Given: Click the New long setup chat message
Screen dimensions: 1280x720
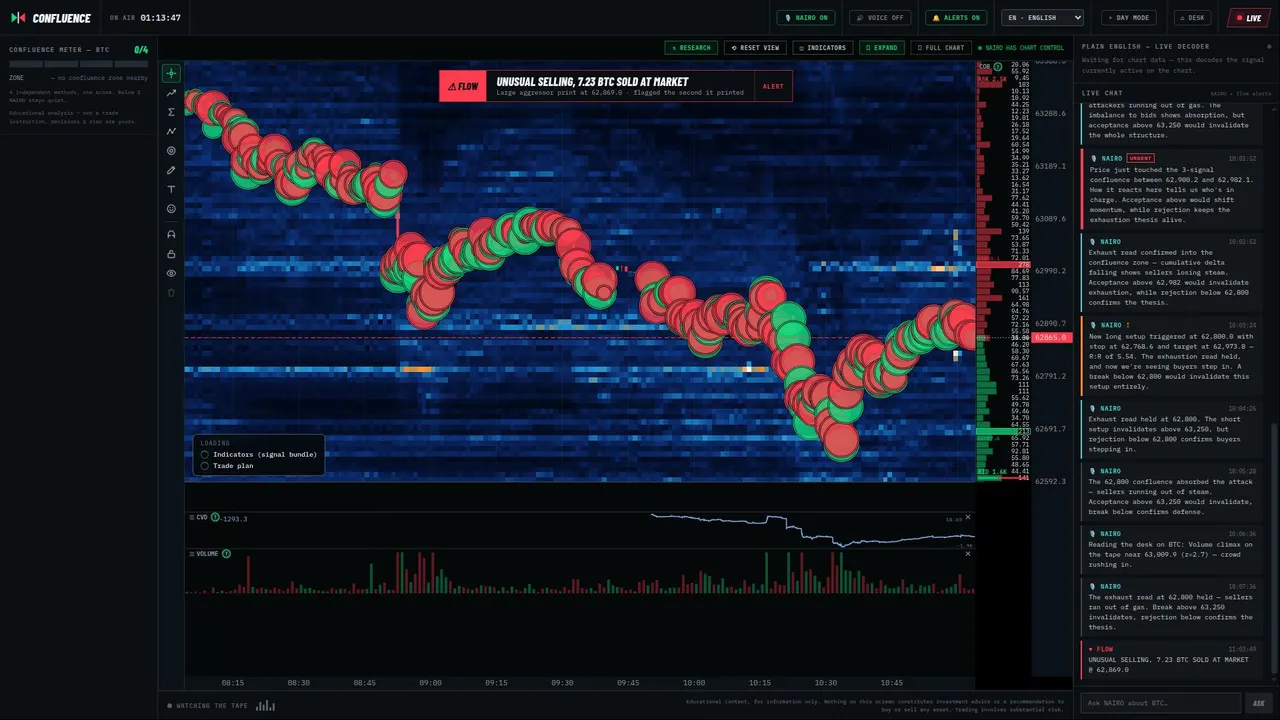Looking at the screenshot, I should 1171,355.
